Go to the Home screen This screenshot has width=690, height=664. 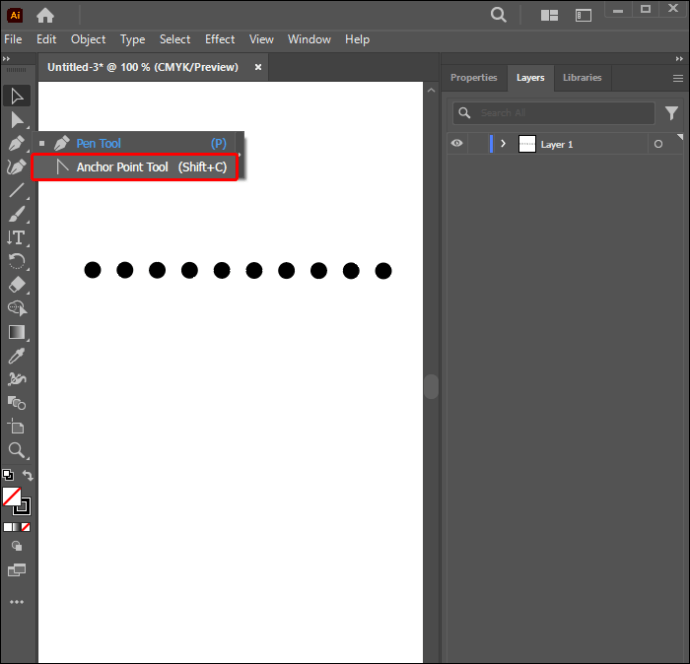point(45,16)
